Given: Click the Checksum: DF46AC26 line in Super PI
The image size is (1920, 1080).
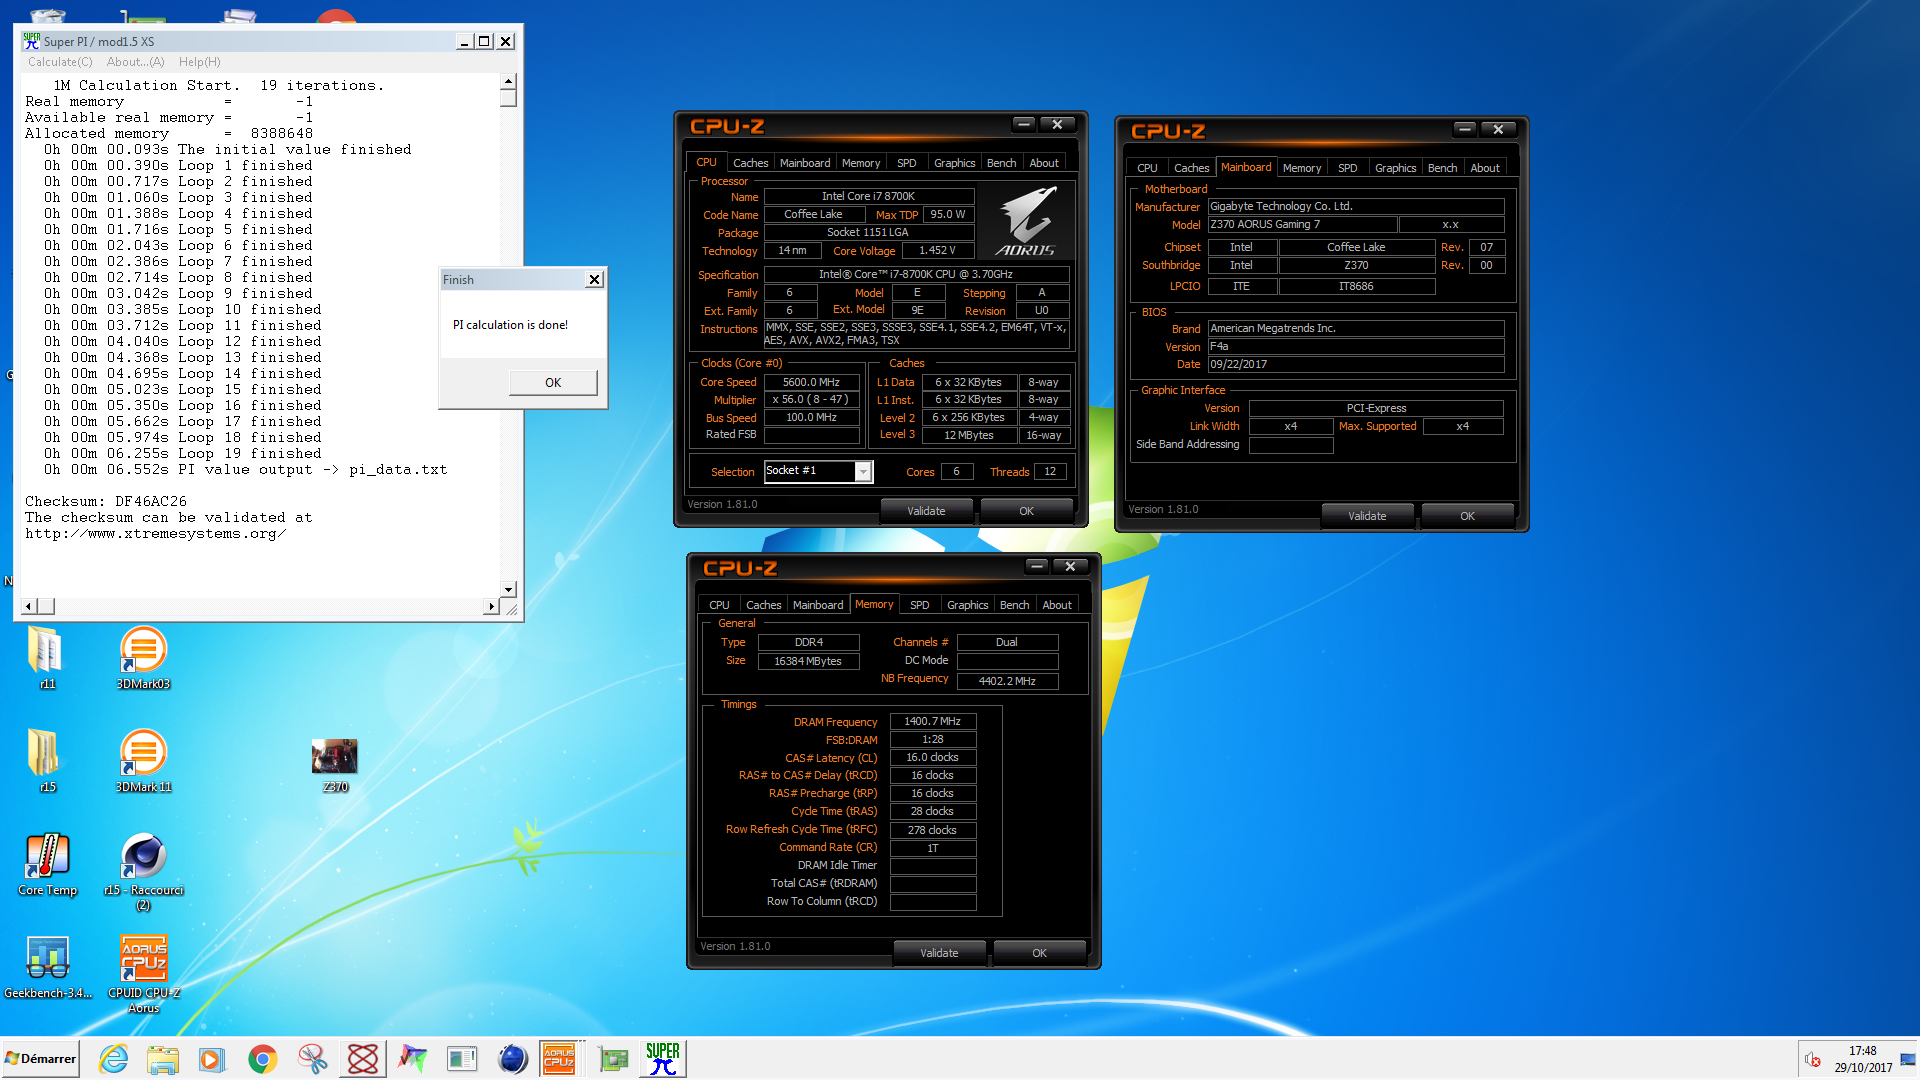Looking at the screenshot, I should [106, 502].
